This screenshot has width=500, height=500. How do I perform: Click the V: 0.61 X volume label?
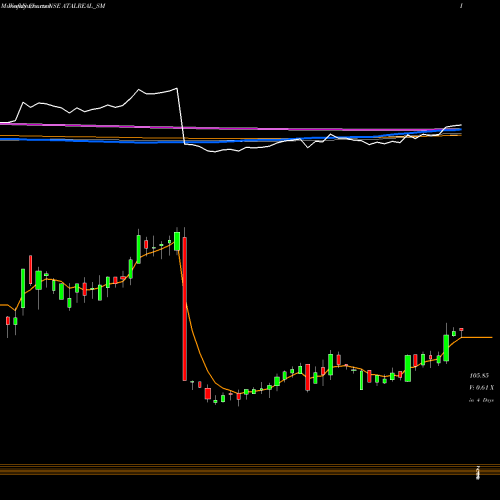(x=482, y=388)
